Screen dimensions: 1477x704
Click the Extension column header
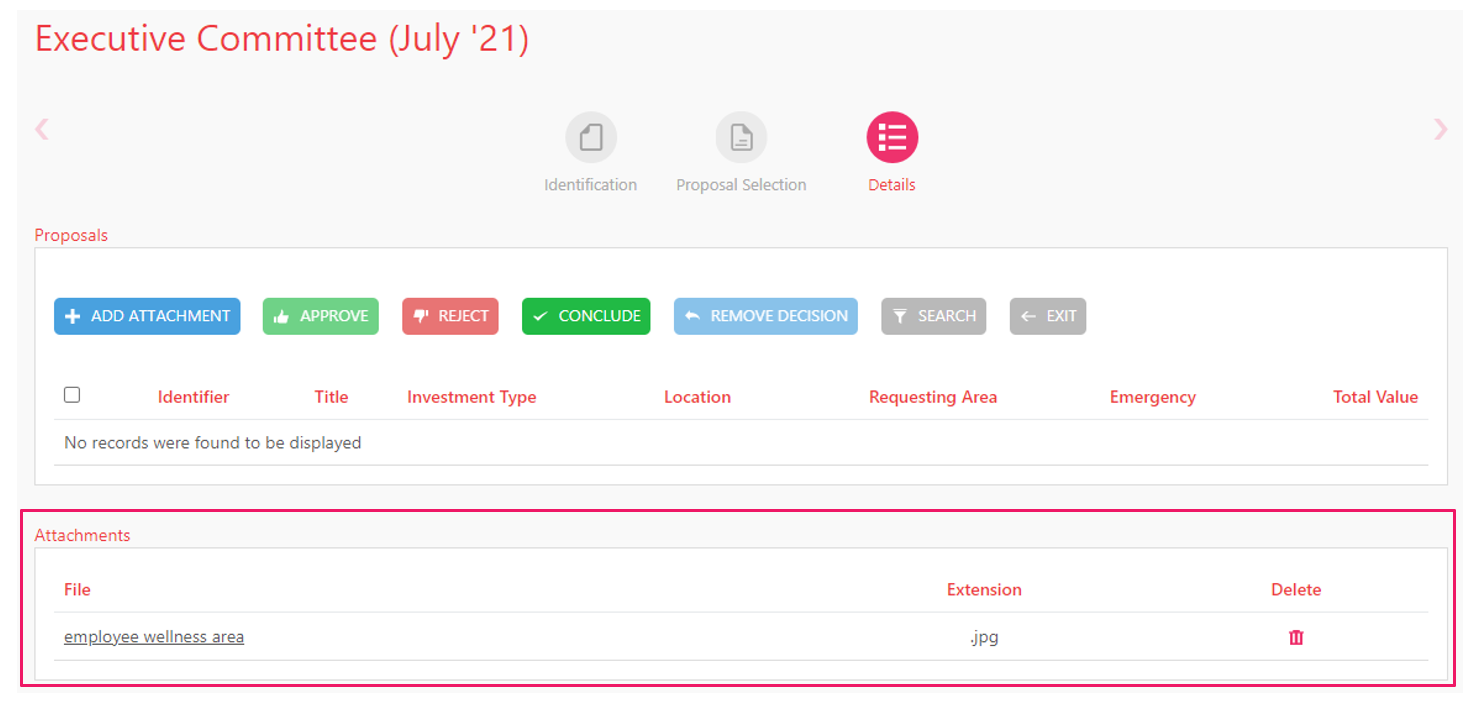point(984,590)
